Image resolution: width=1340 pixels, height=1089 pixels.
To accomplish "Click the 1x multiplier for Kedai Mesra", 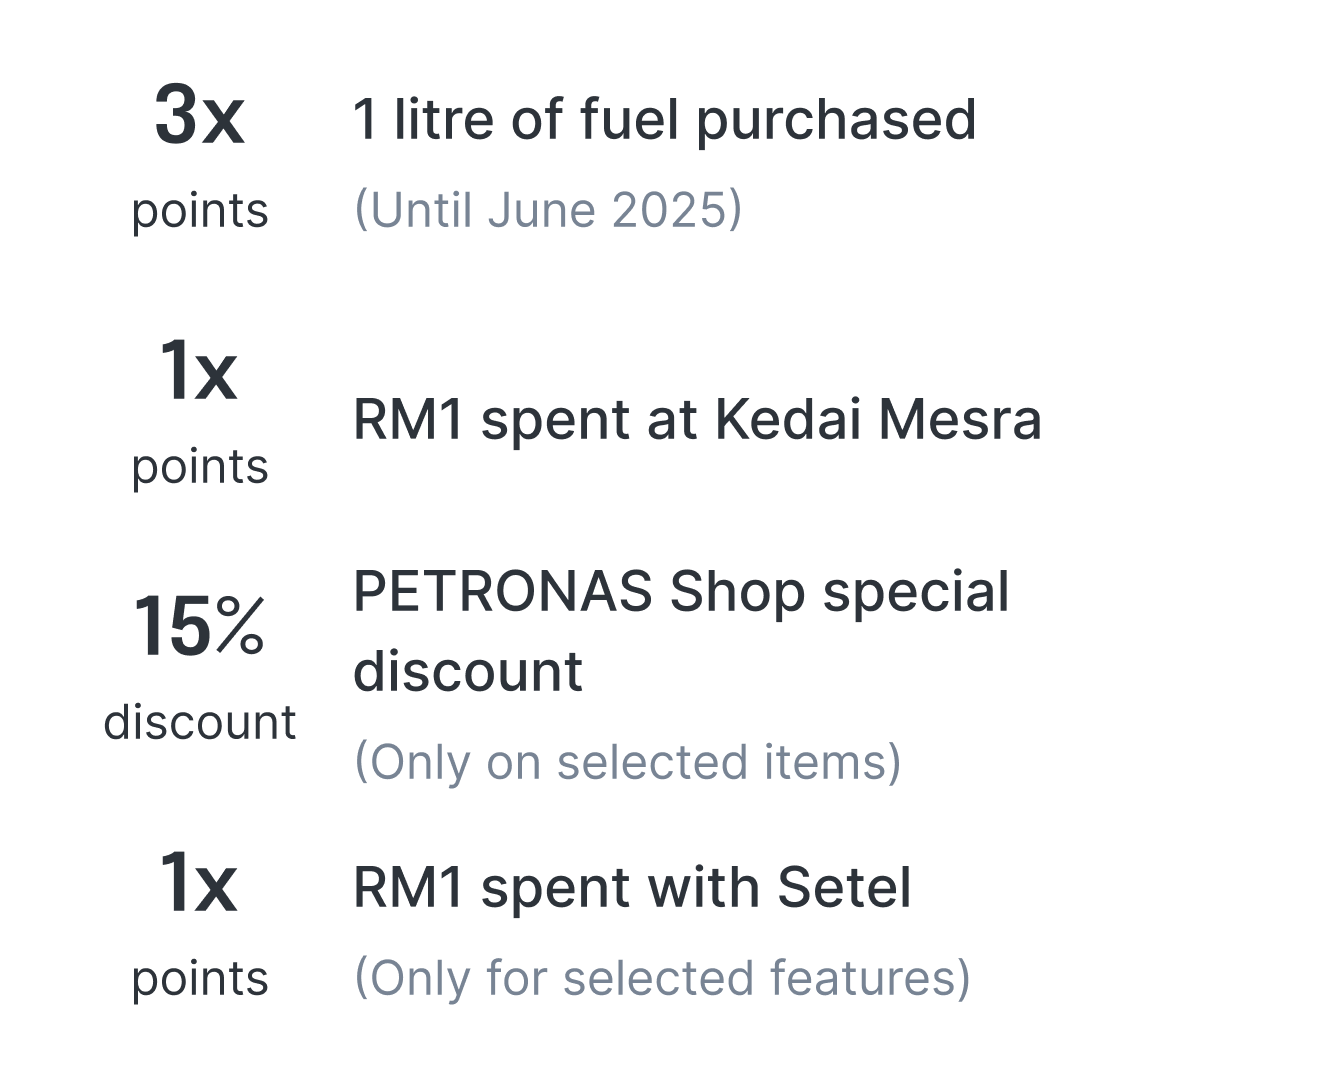I will pyautogui.click(x=199, y=373).
